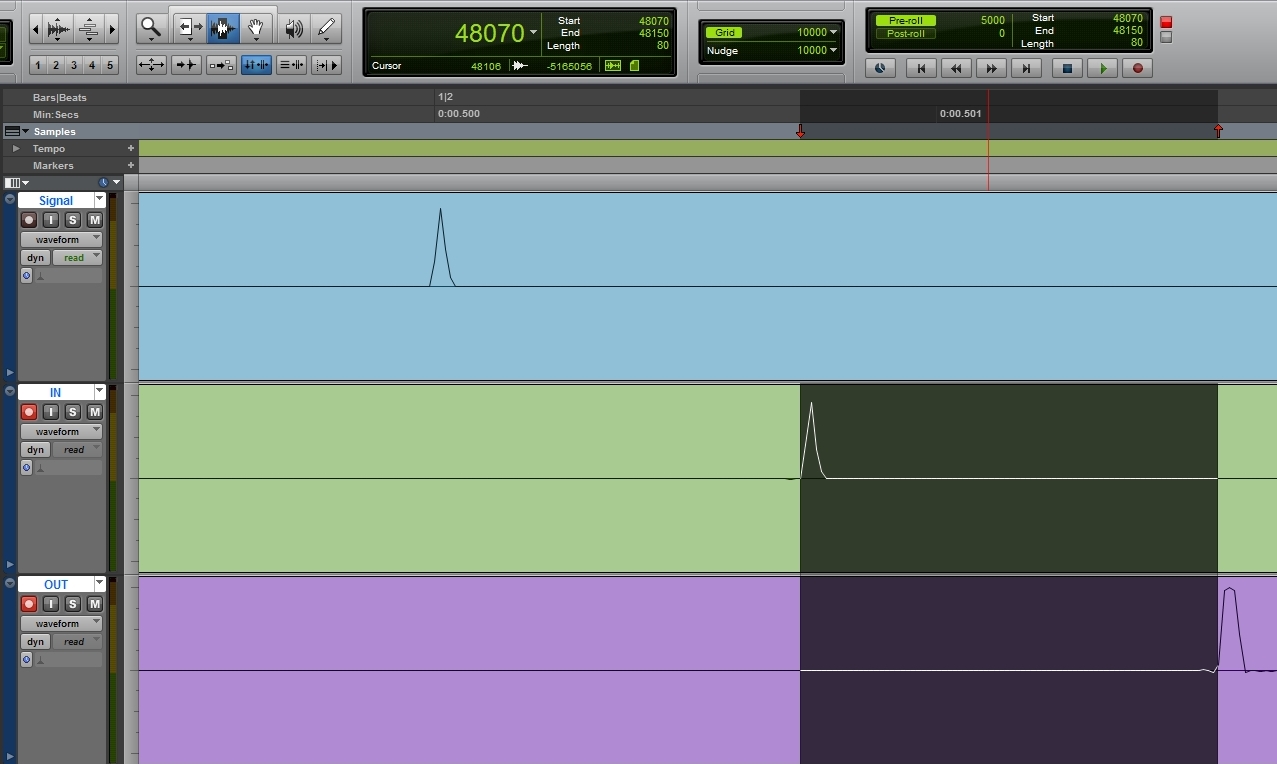Add a marker with Markers plus button
The image size is (1277, 764).
click(130, 166)
